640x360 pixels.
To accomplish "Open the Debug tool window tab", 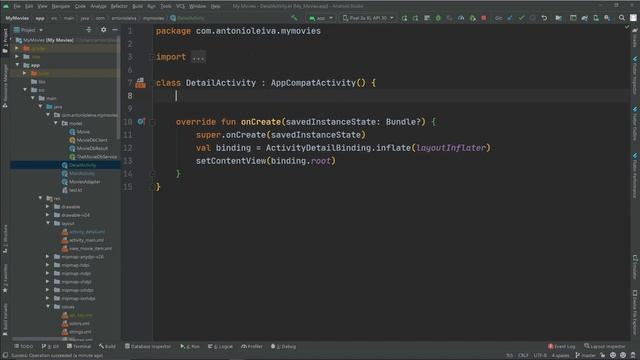I will point(283,346).
